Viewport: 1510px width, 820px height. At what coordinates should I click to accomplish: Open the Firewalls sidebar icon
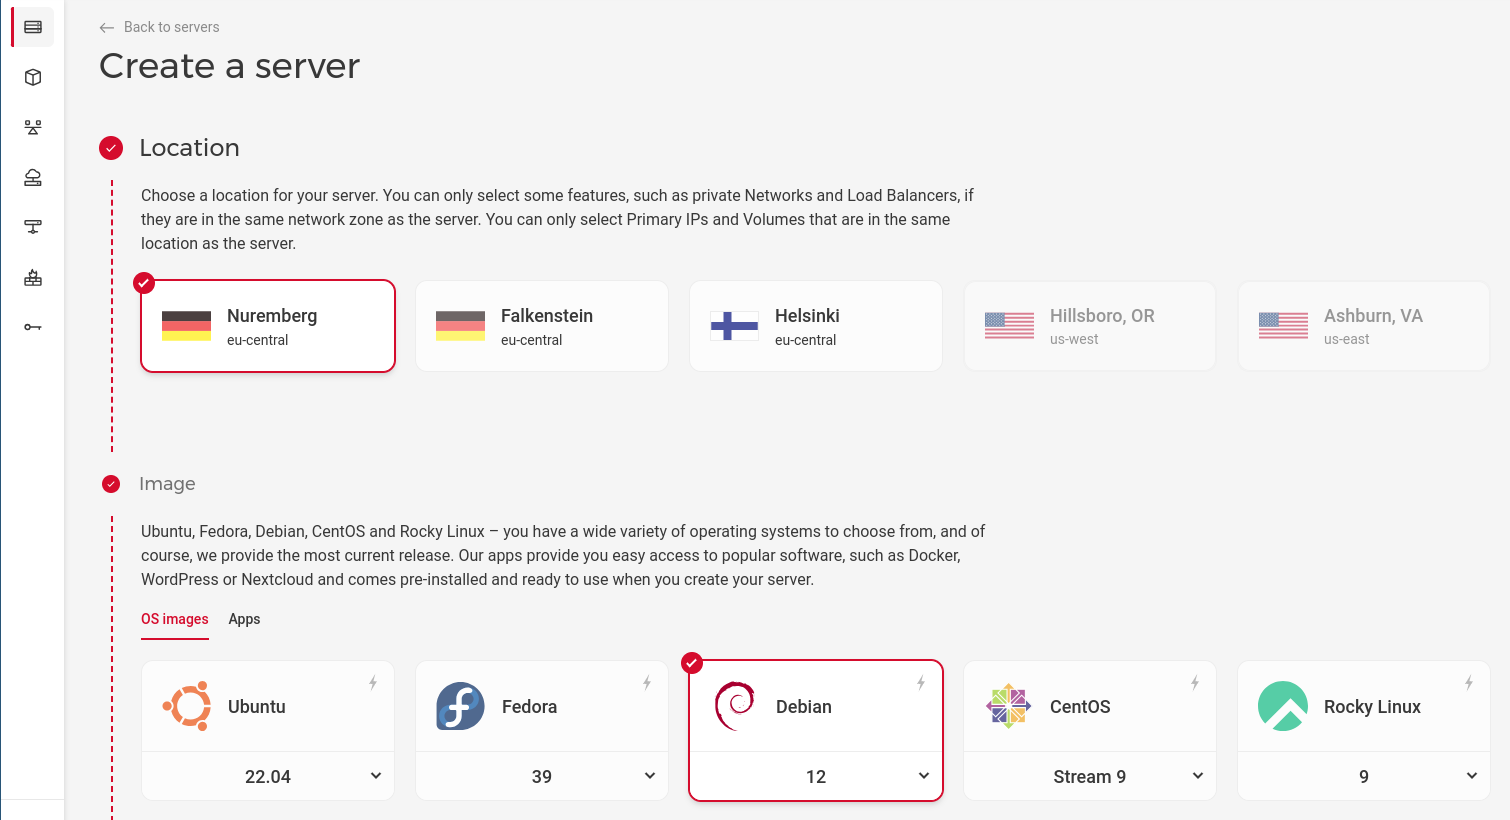pos(31,276)
